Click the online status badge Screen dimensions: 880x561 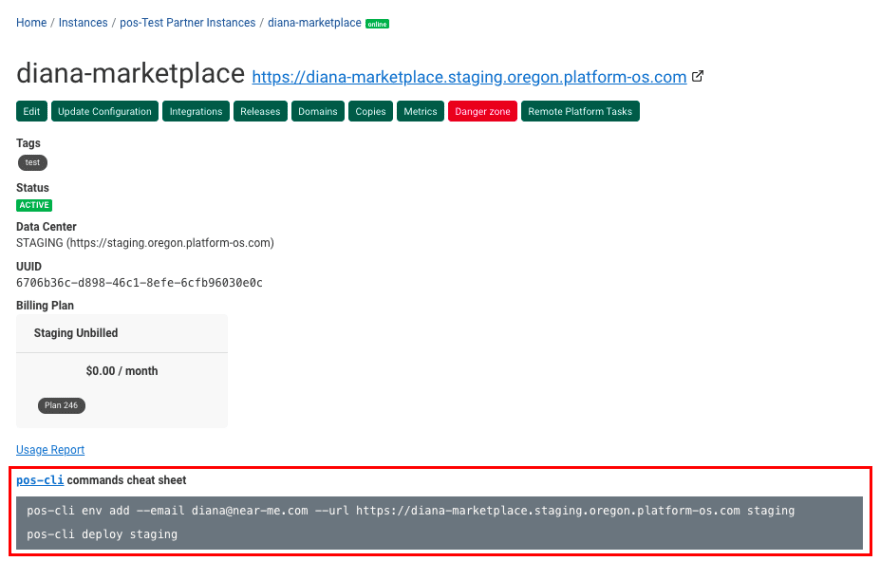[377, 24]
